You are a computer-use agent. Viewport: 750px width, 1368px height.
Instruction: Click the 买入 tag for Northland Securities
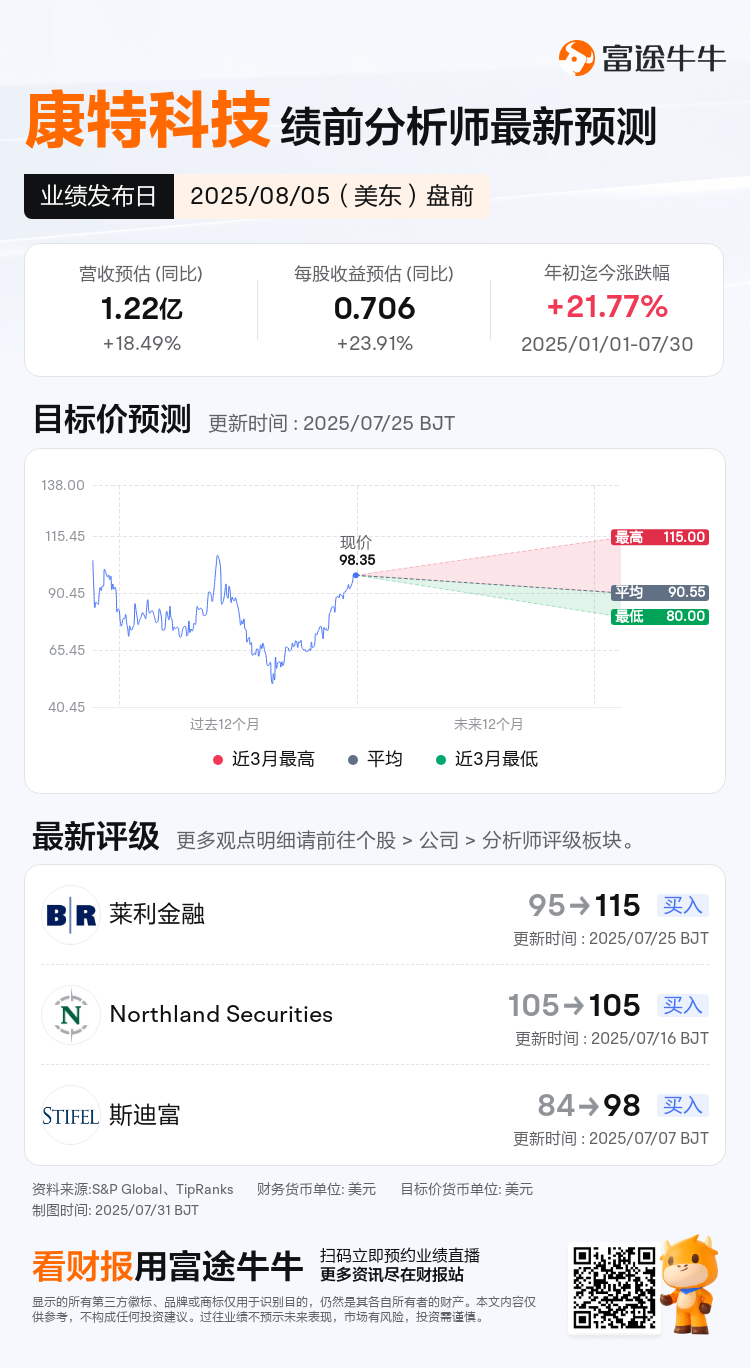683,1005
